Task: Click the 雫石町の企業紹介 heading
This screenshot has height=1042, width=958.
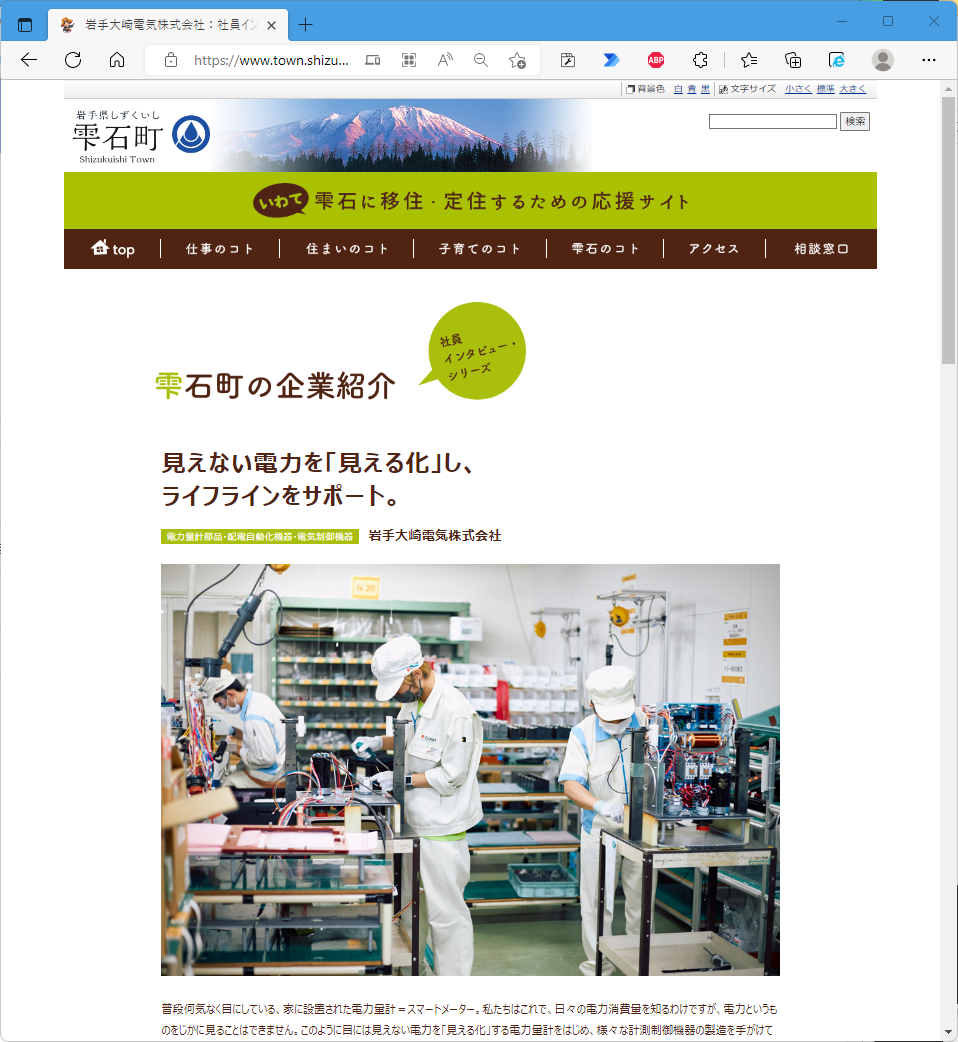Action: coord(275,386)
